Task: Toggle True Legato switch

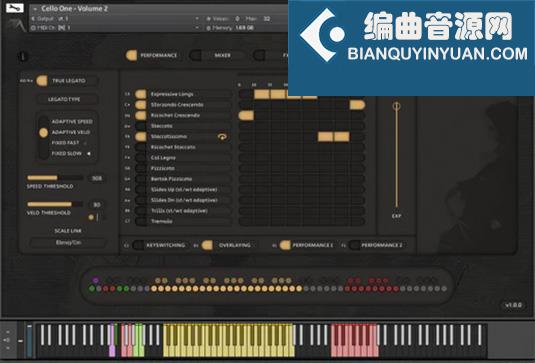Action: pos(42,81)
